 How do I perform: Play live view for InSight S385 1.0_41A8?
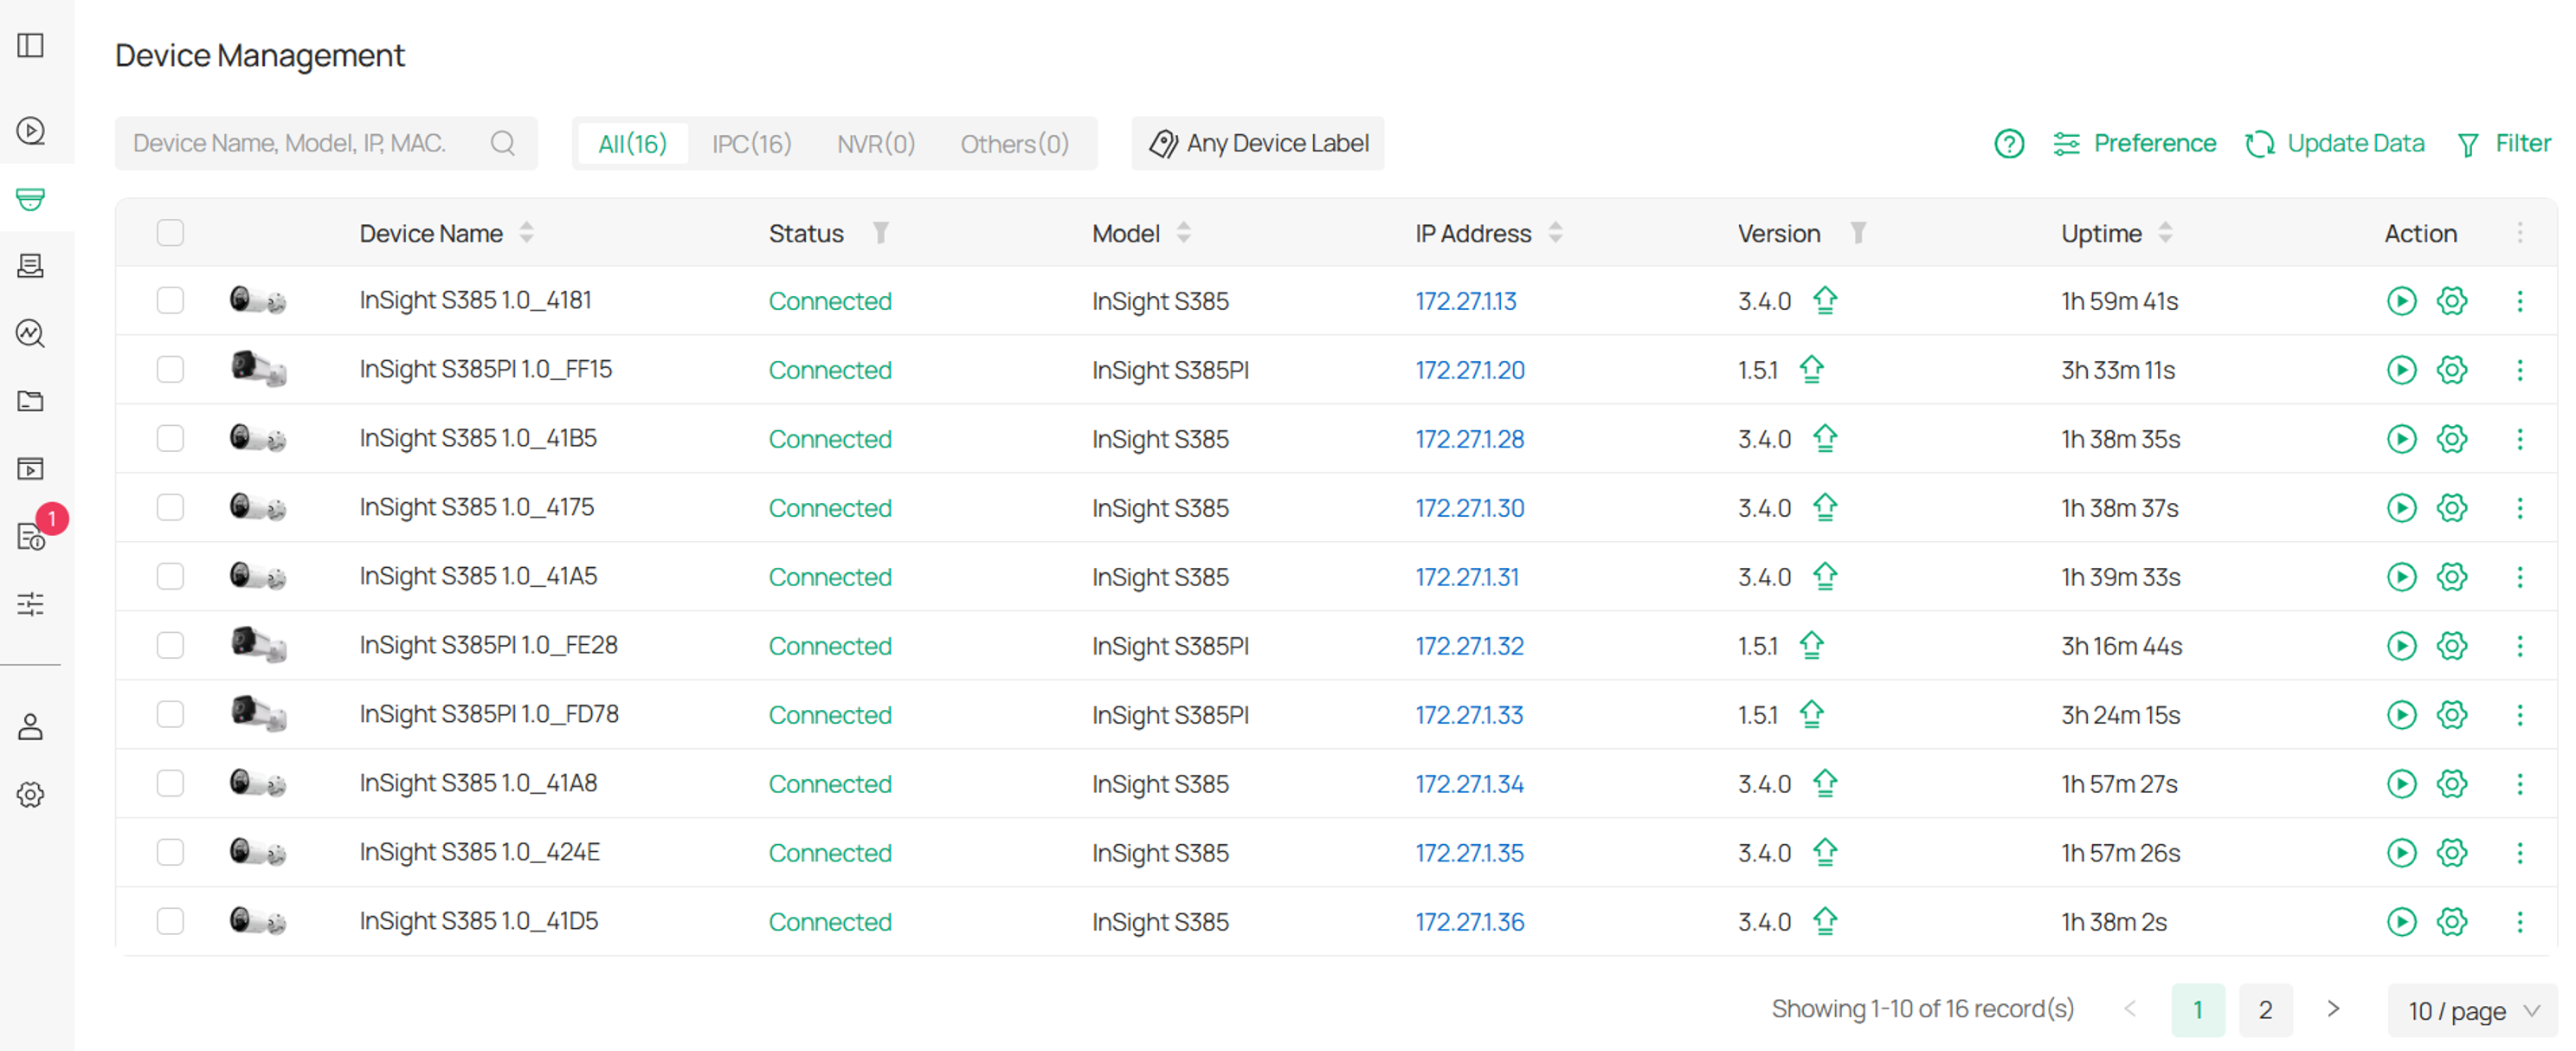[x=2401, y=784]
